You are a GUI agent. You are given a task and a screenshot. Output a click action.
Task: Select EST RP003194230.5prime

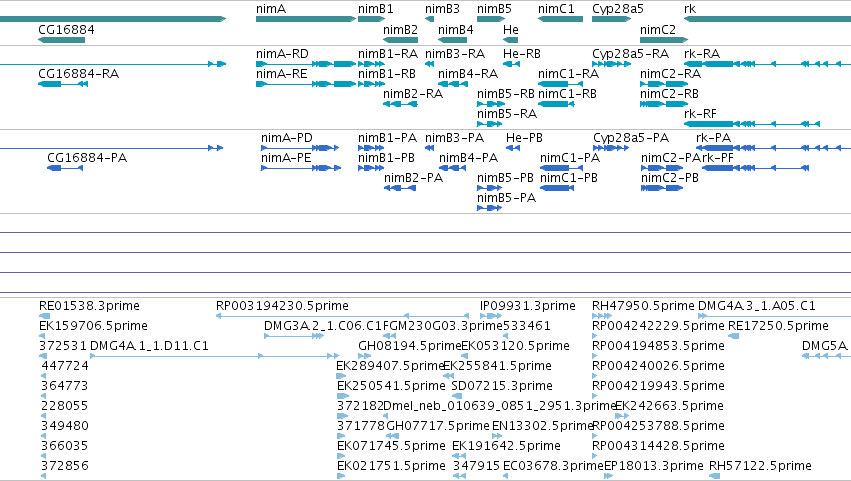click(342, 316)
